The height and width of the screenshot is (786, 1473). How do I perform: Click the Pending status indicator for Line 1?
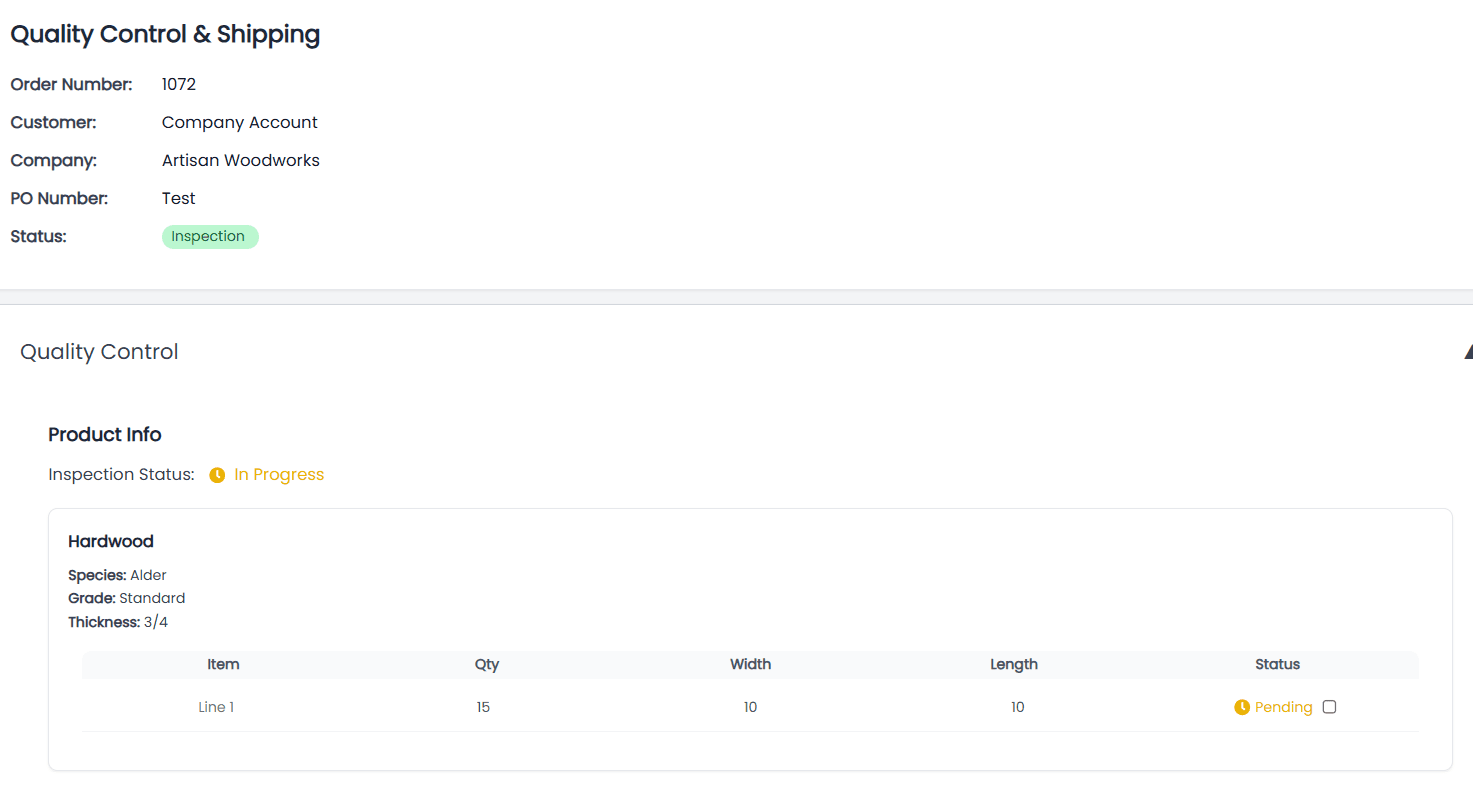pyautogui.click(x=1282, y=707)
